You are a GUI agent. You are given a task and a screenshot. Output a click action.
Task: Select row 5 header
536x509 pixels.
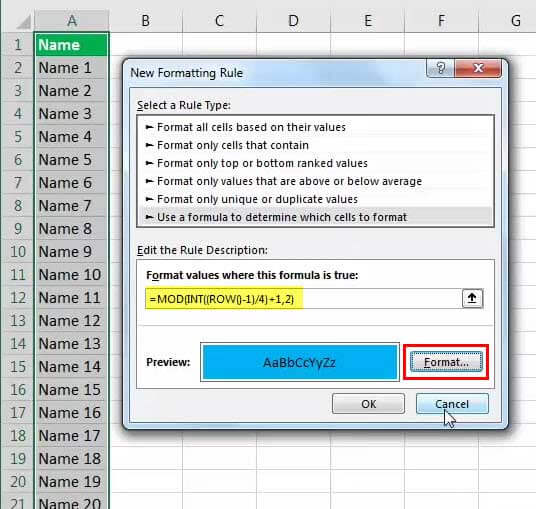click(18, 136)
